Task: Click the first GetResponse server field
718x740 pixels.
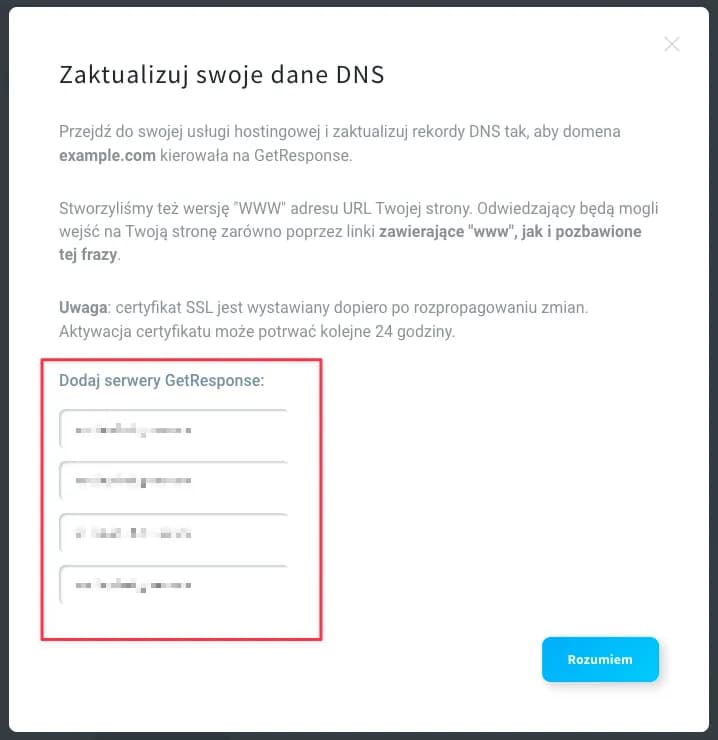Action: pos(173,429)
